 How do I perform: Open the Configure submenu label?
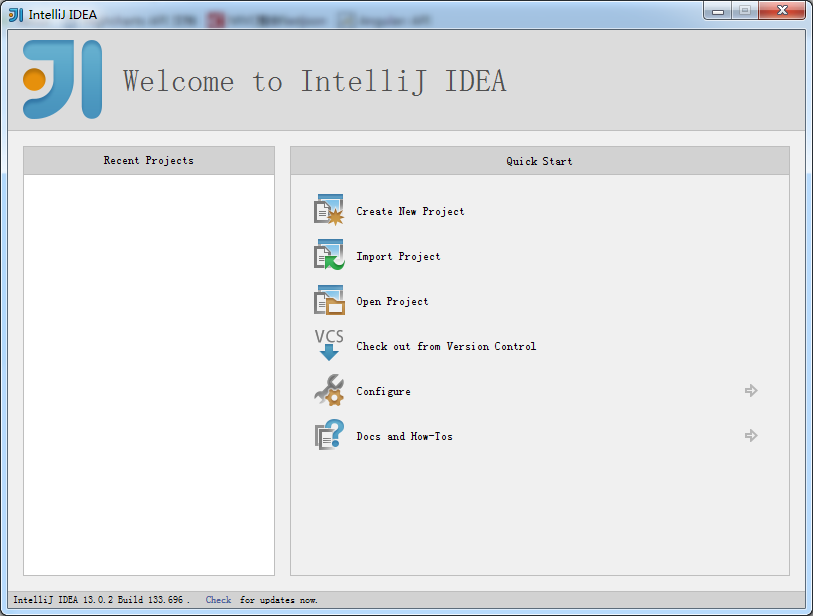point(383,391)
